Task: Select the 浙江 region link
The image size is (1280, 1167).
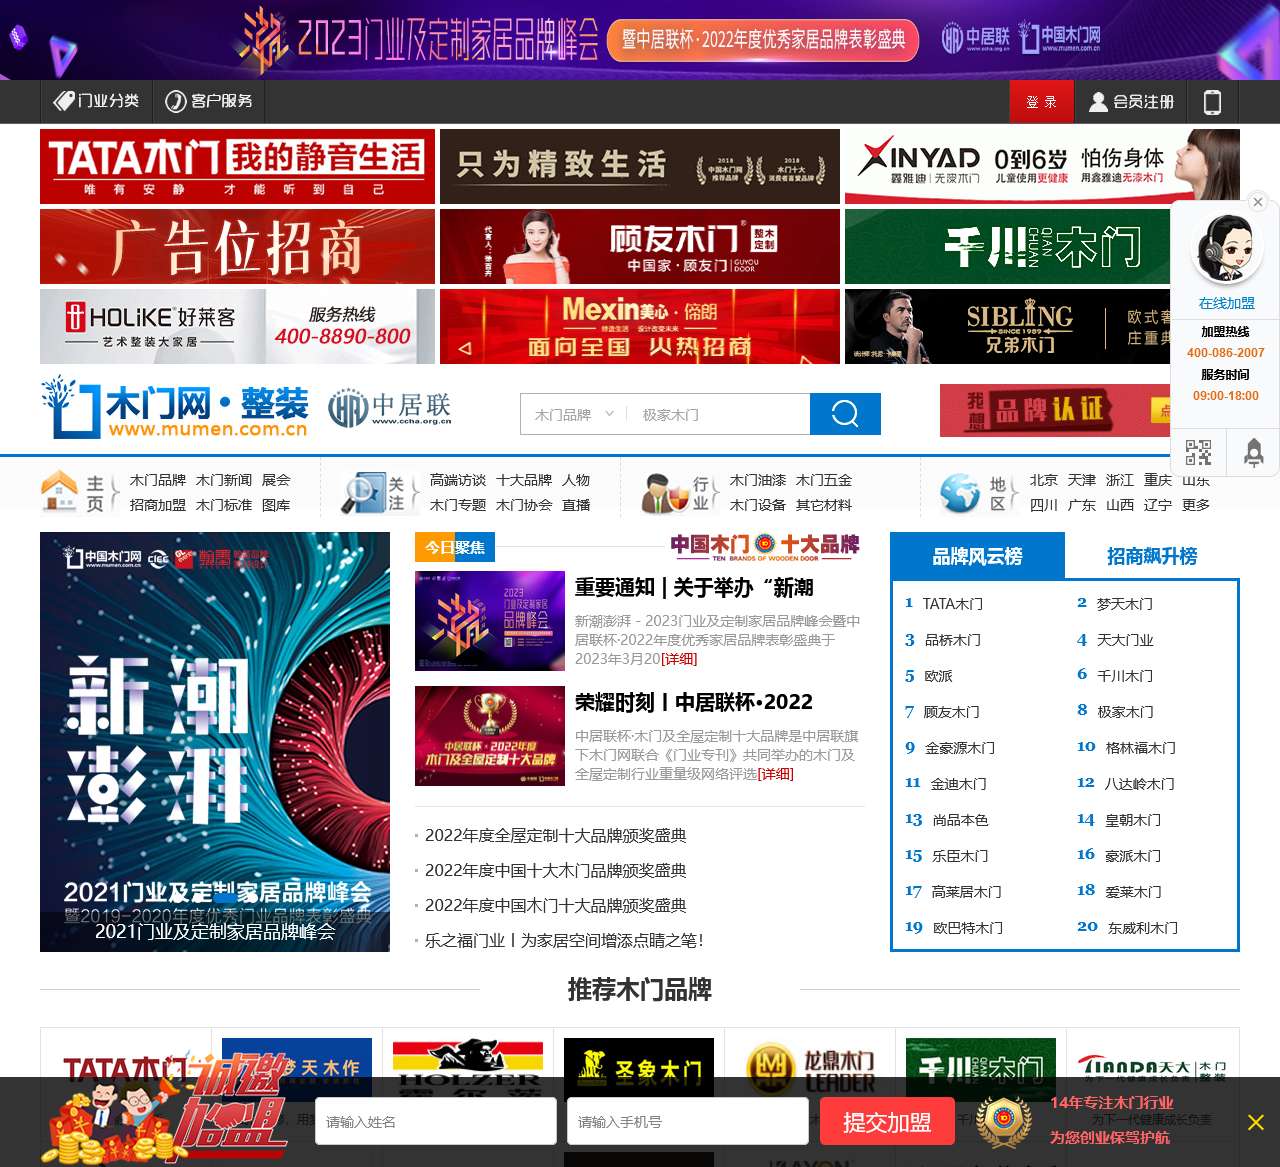Action: (x=1120, y=480)
